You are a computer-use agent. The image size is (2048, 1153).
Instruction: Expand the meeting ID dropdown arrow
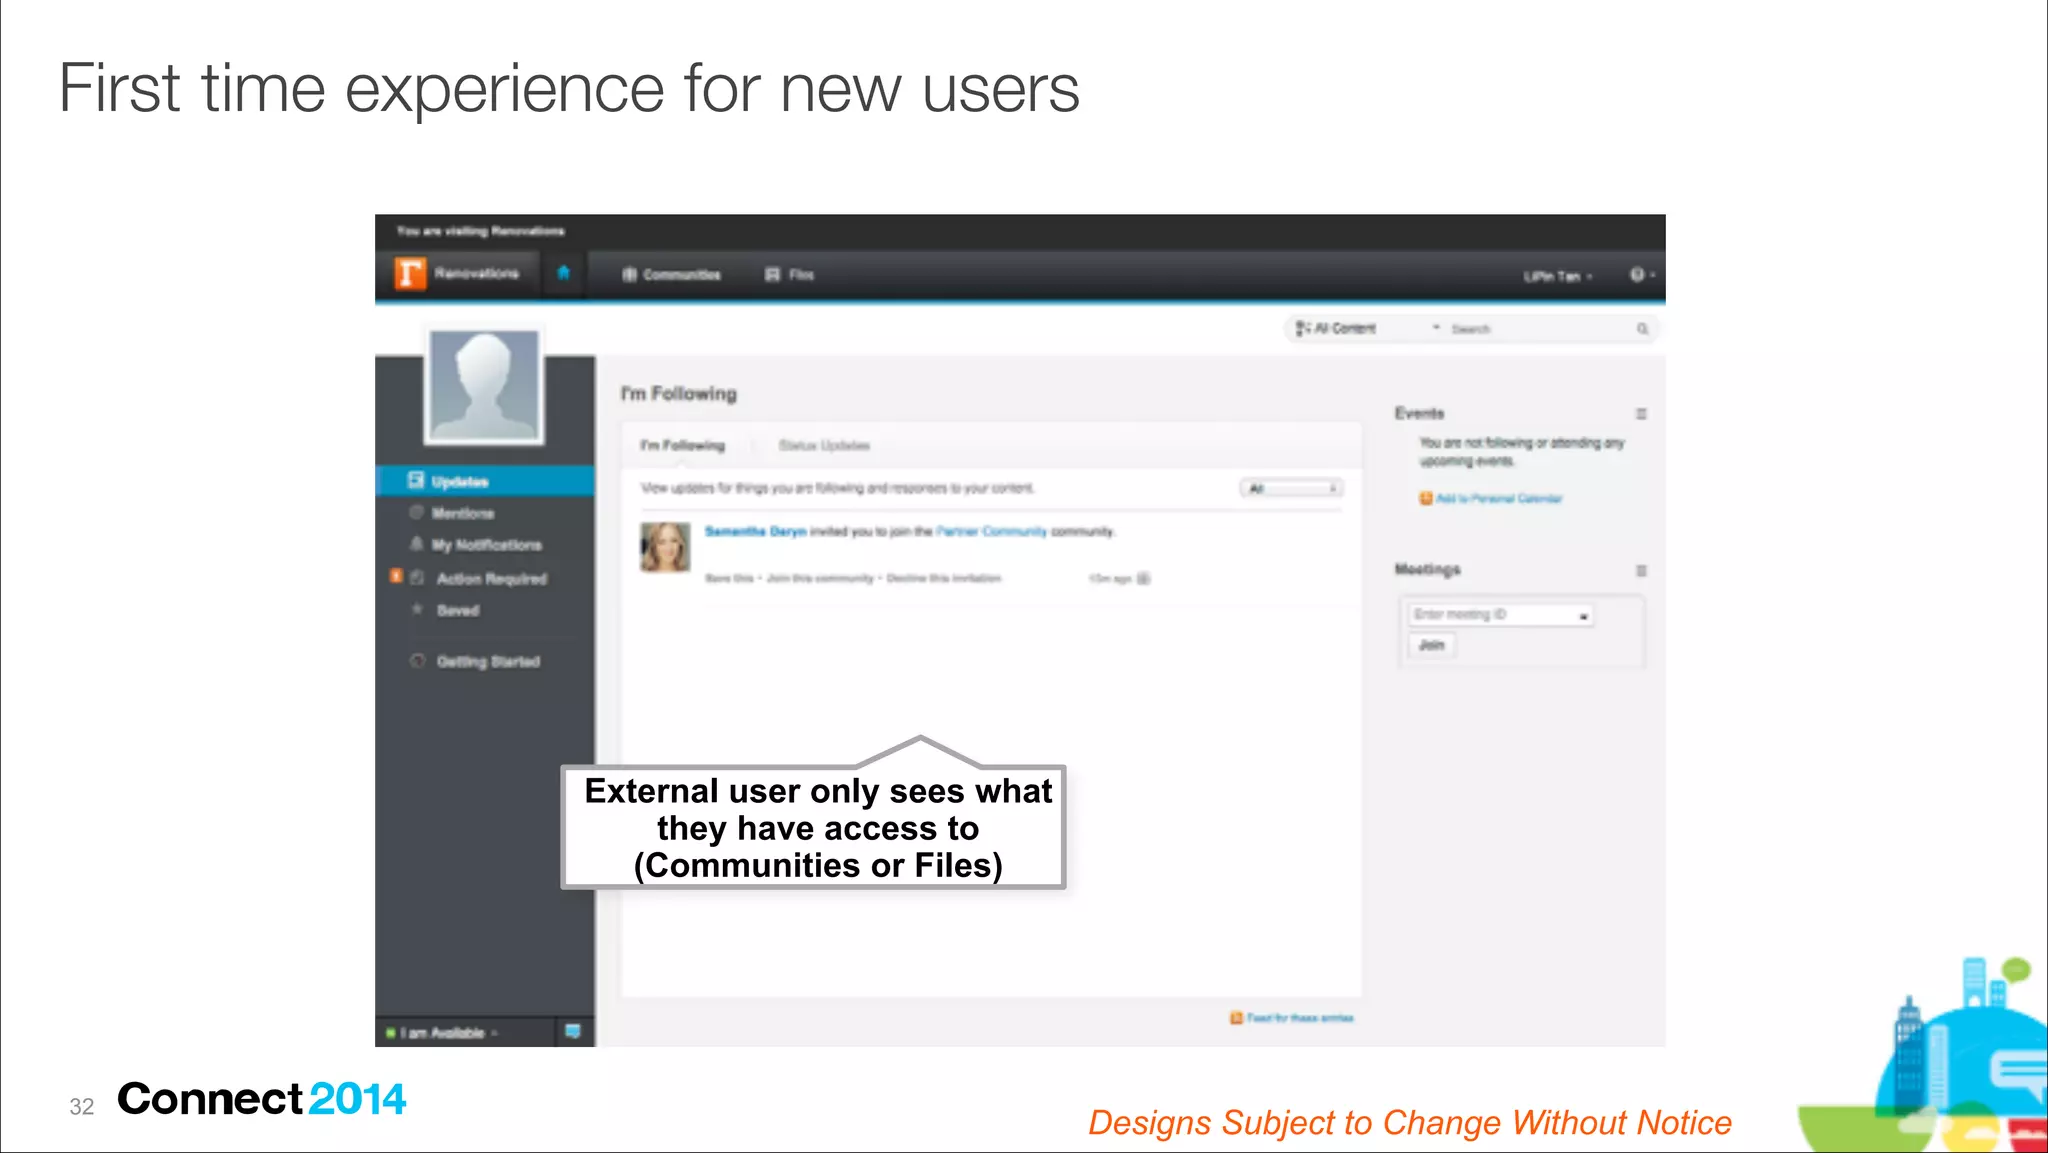1584,615
